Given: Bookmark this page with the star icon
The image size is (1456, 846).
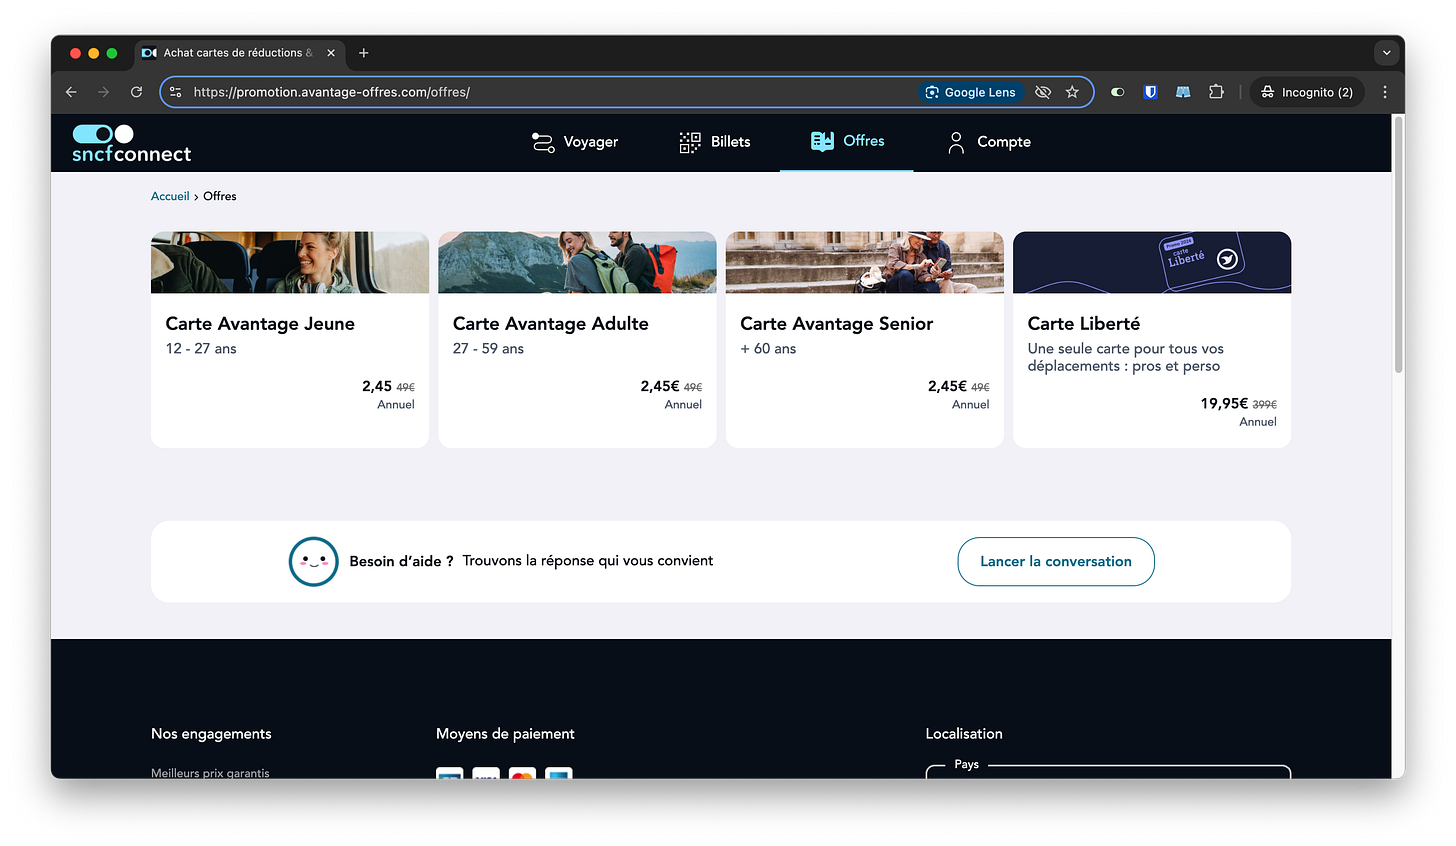Looking at the screenshot, I should 1072,92.
